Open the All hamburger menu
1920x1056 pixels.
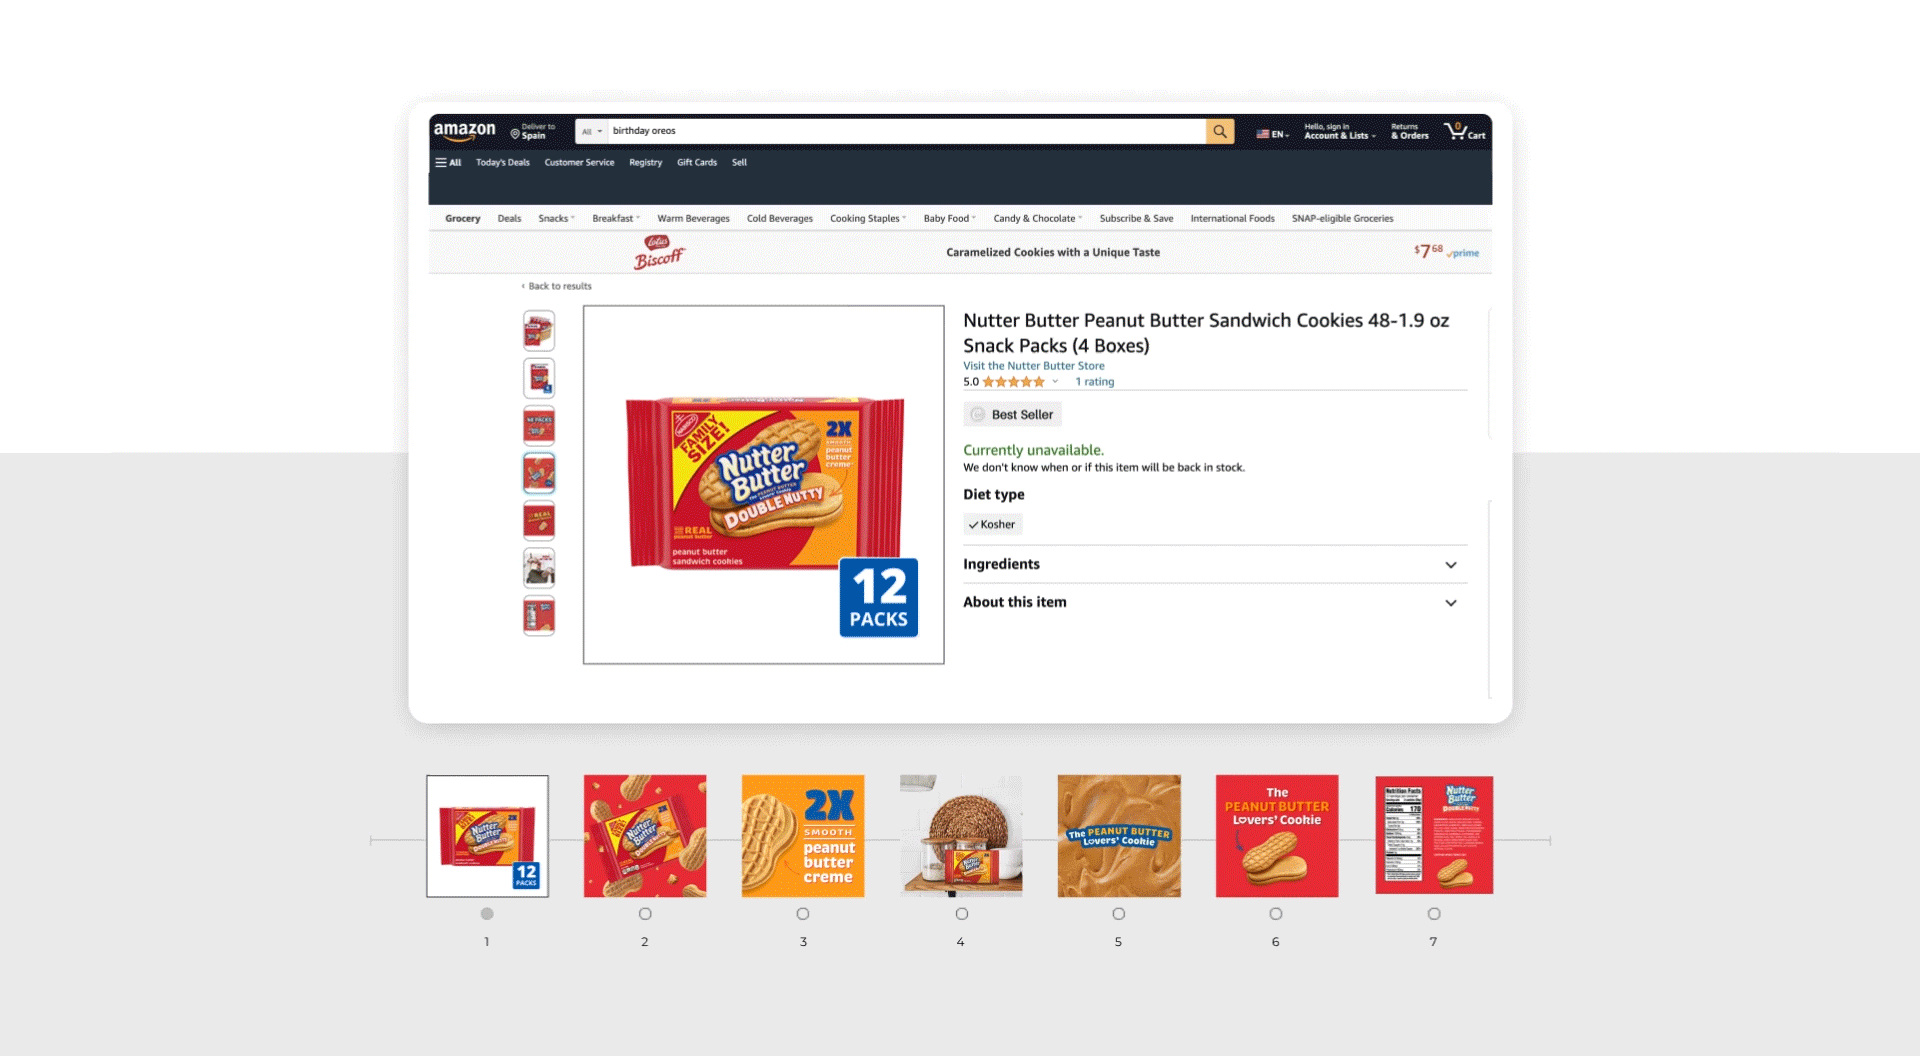pyautogui.click(x=448, y=162)
